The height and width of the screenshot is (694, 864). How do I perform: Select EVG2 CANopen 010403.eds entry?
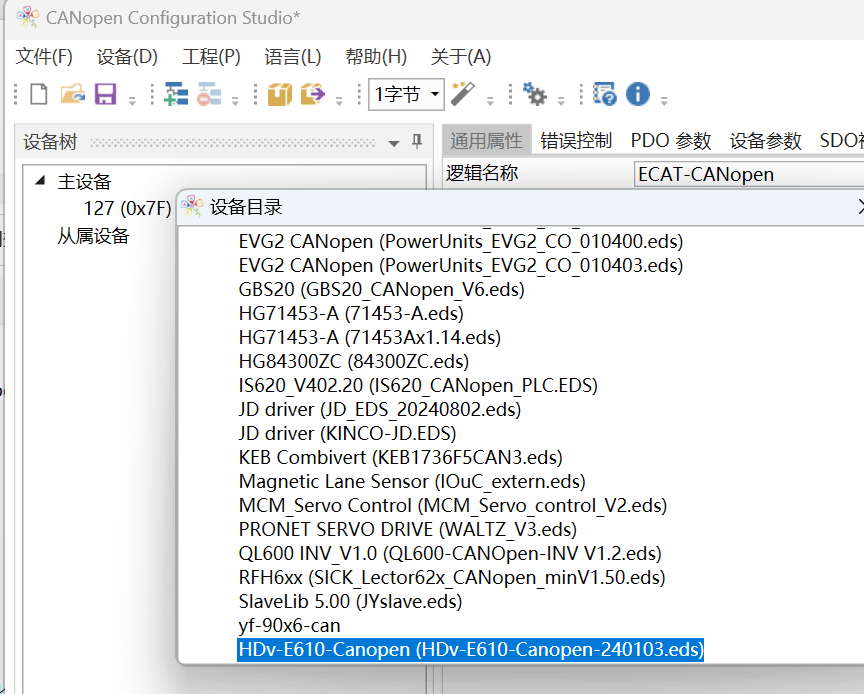[x=461, y=266]
